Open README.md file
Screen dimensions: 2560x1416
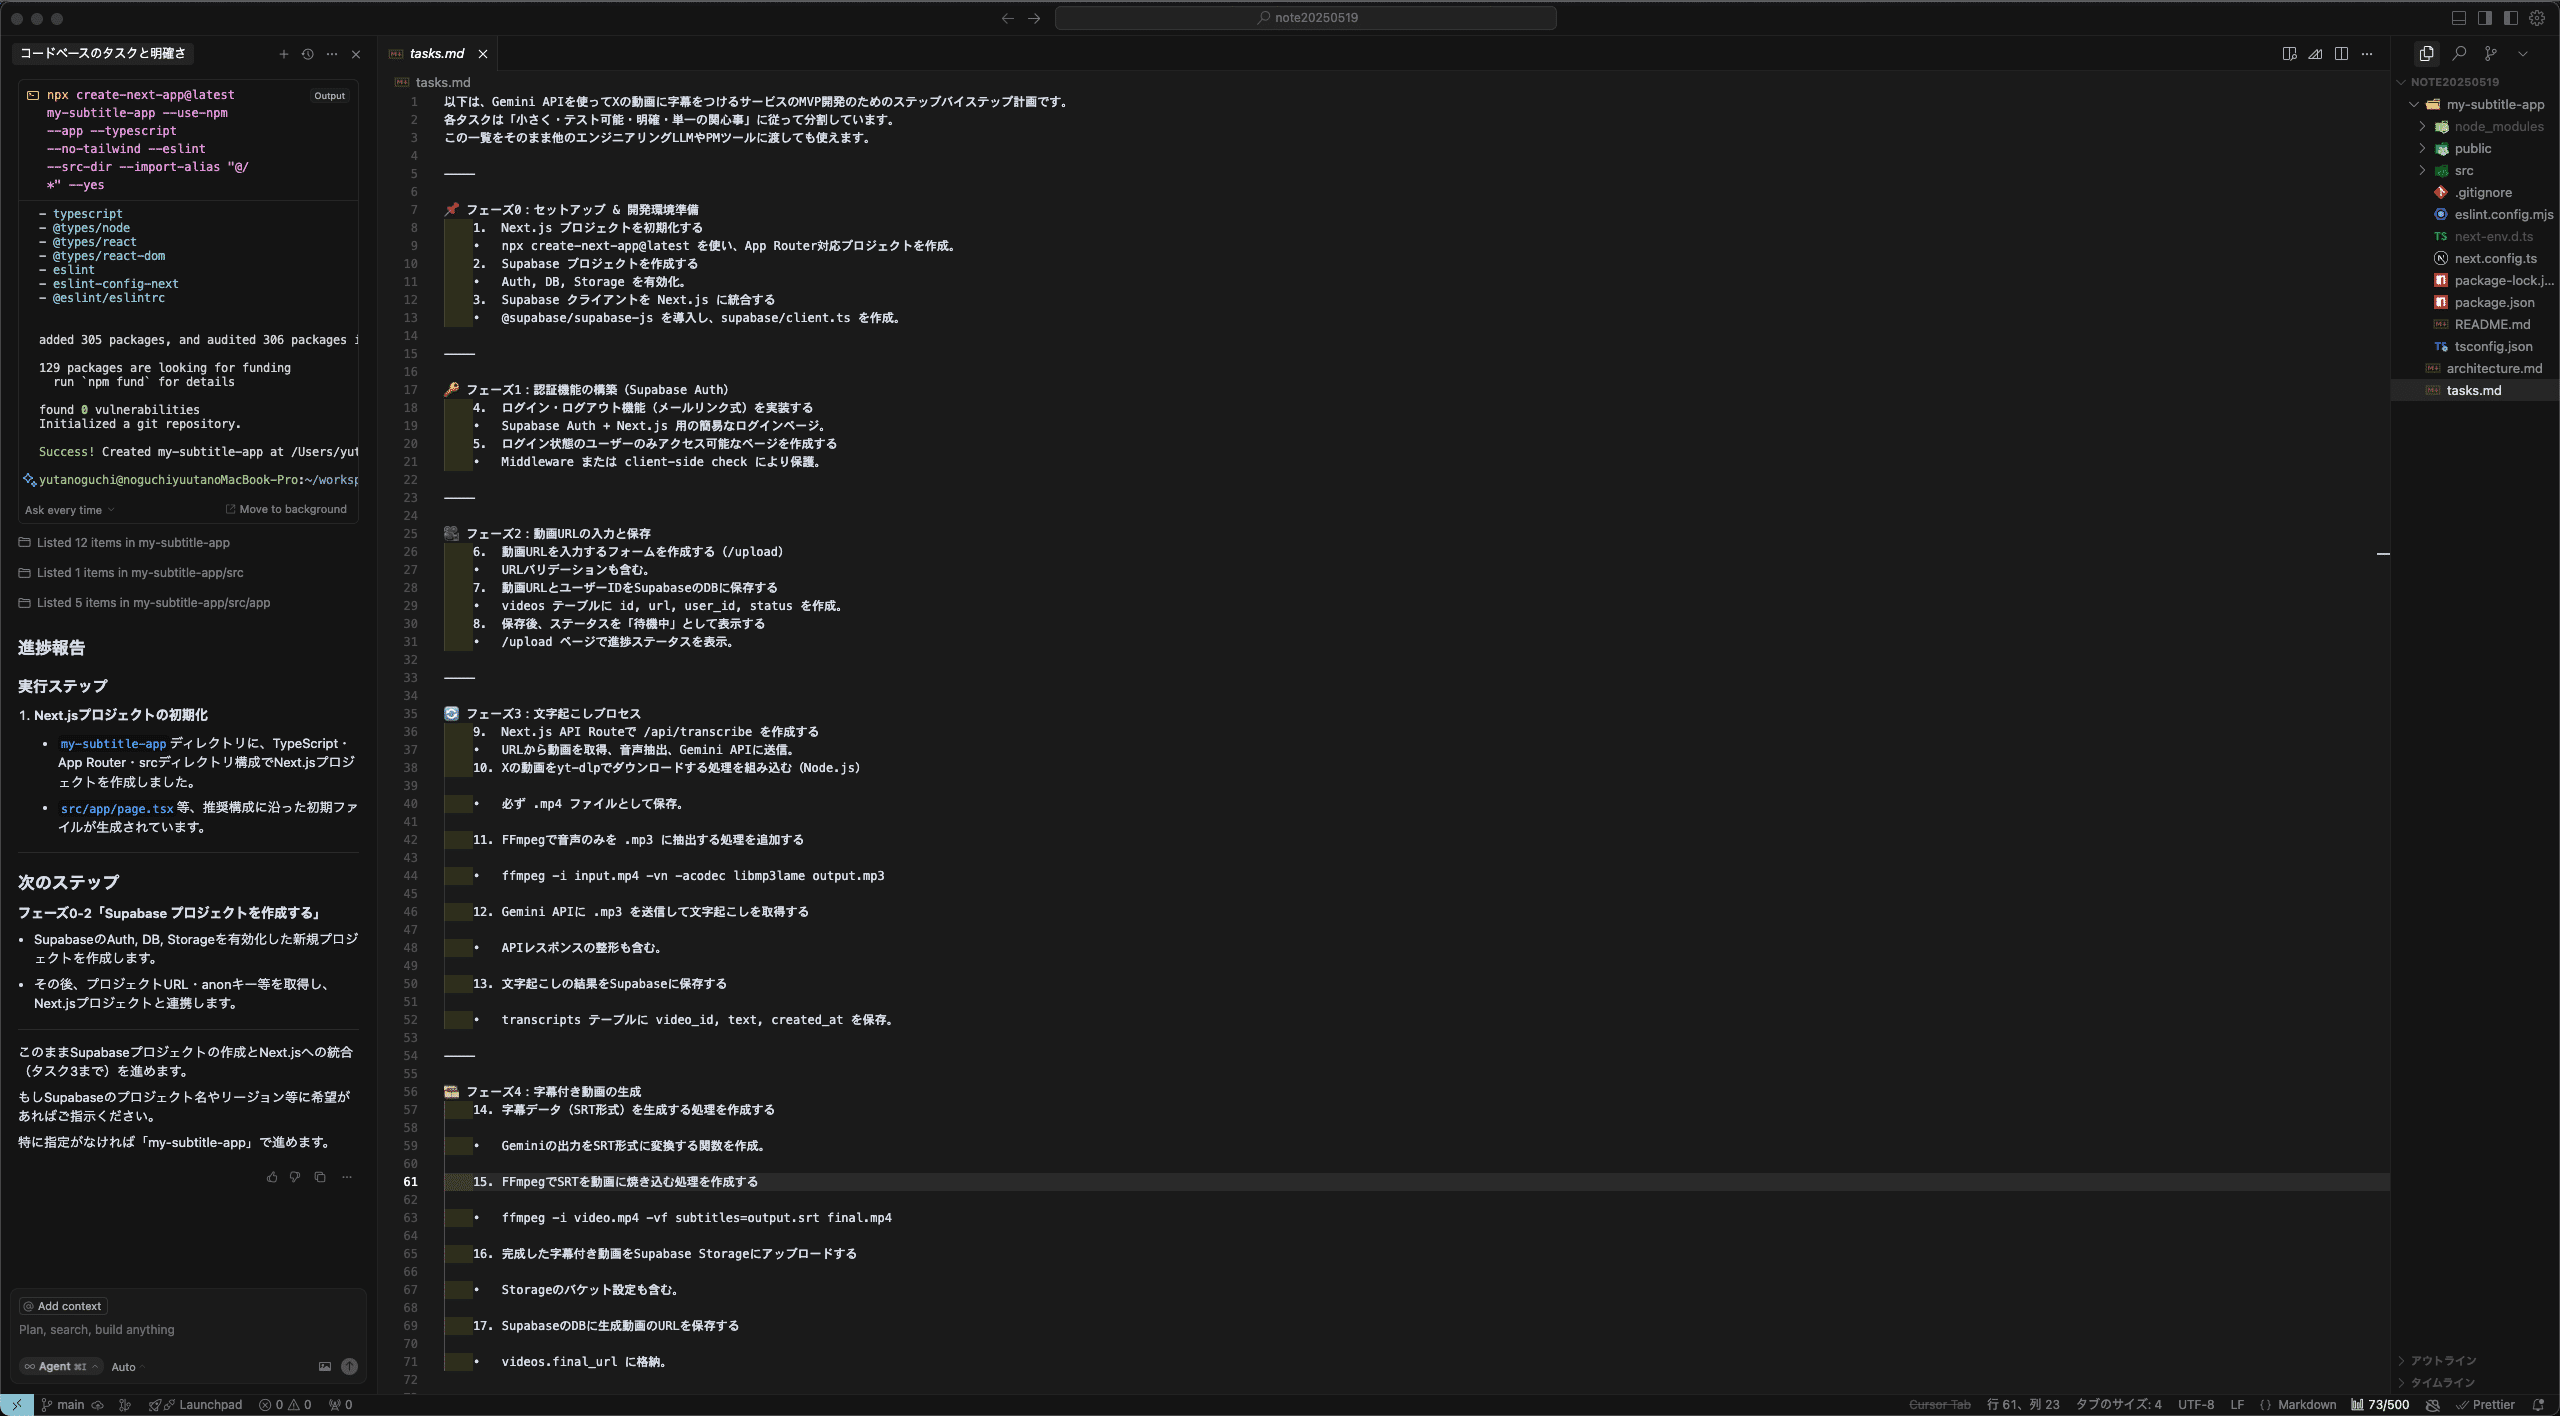point(2475,324)
